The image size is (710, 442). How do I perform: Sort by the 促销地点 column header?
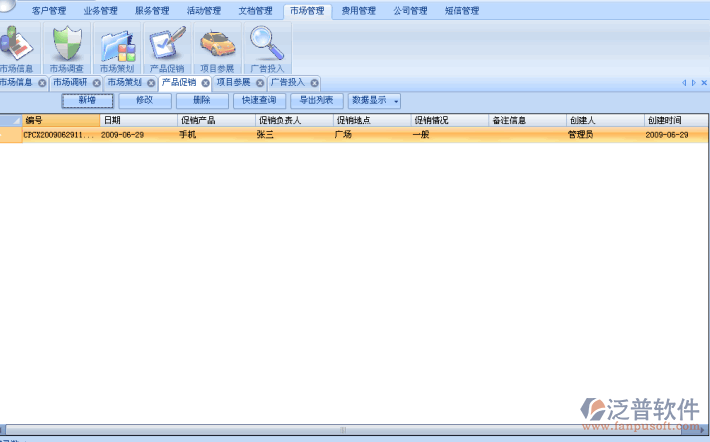372,120
